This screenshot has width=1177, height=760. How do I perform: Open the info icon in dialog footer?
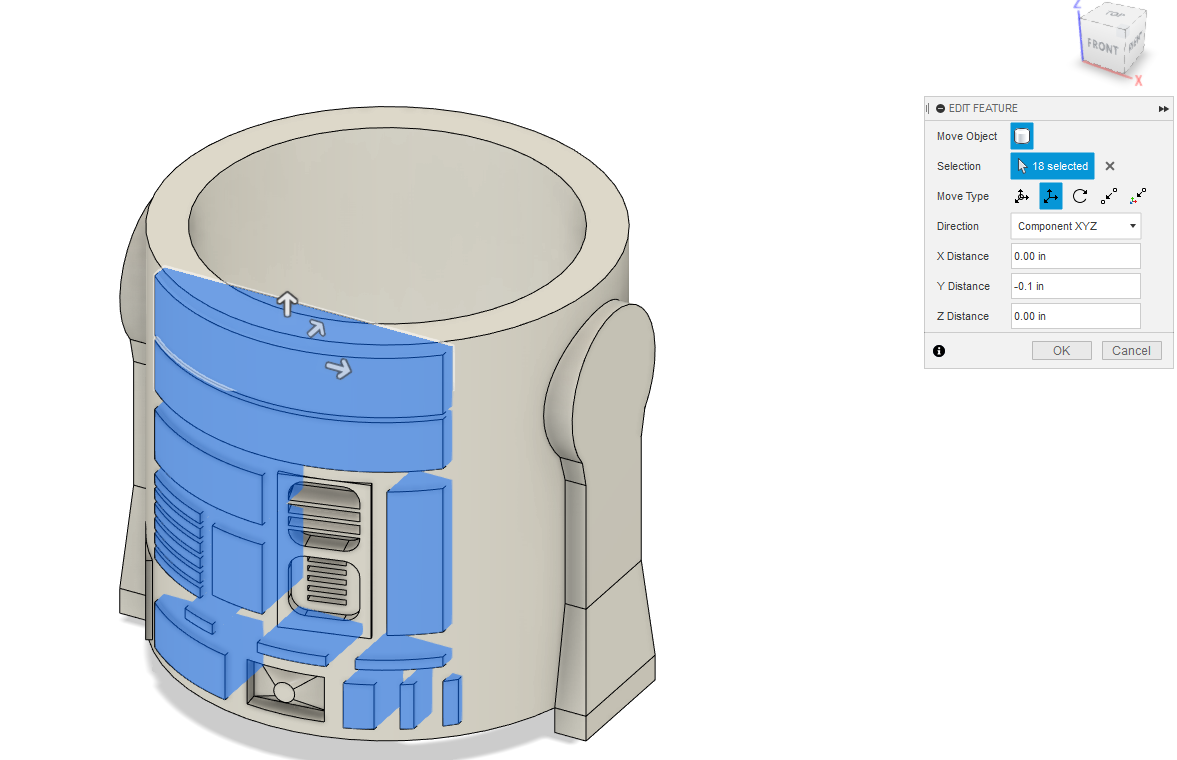tap(939, 351)
